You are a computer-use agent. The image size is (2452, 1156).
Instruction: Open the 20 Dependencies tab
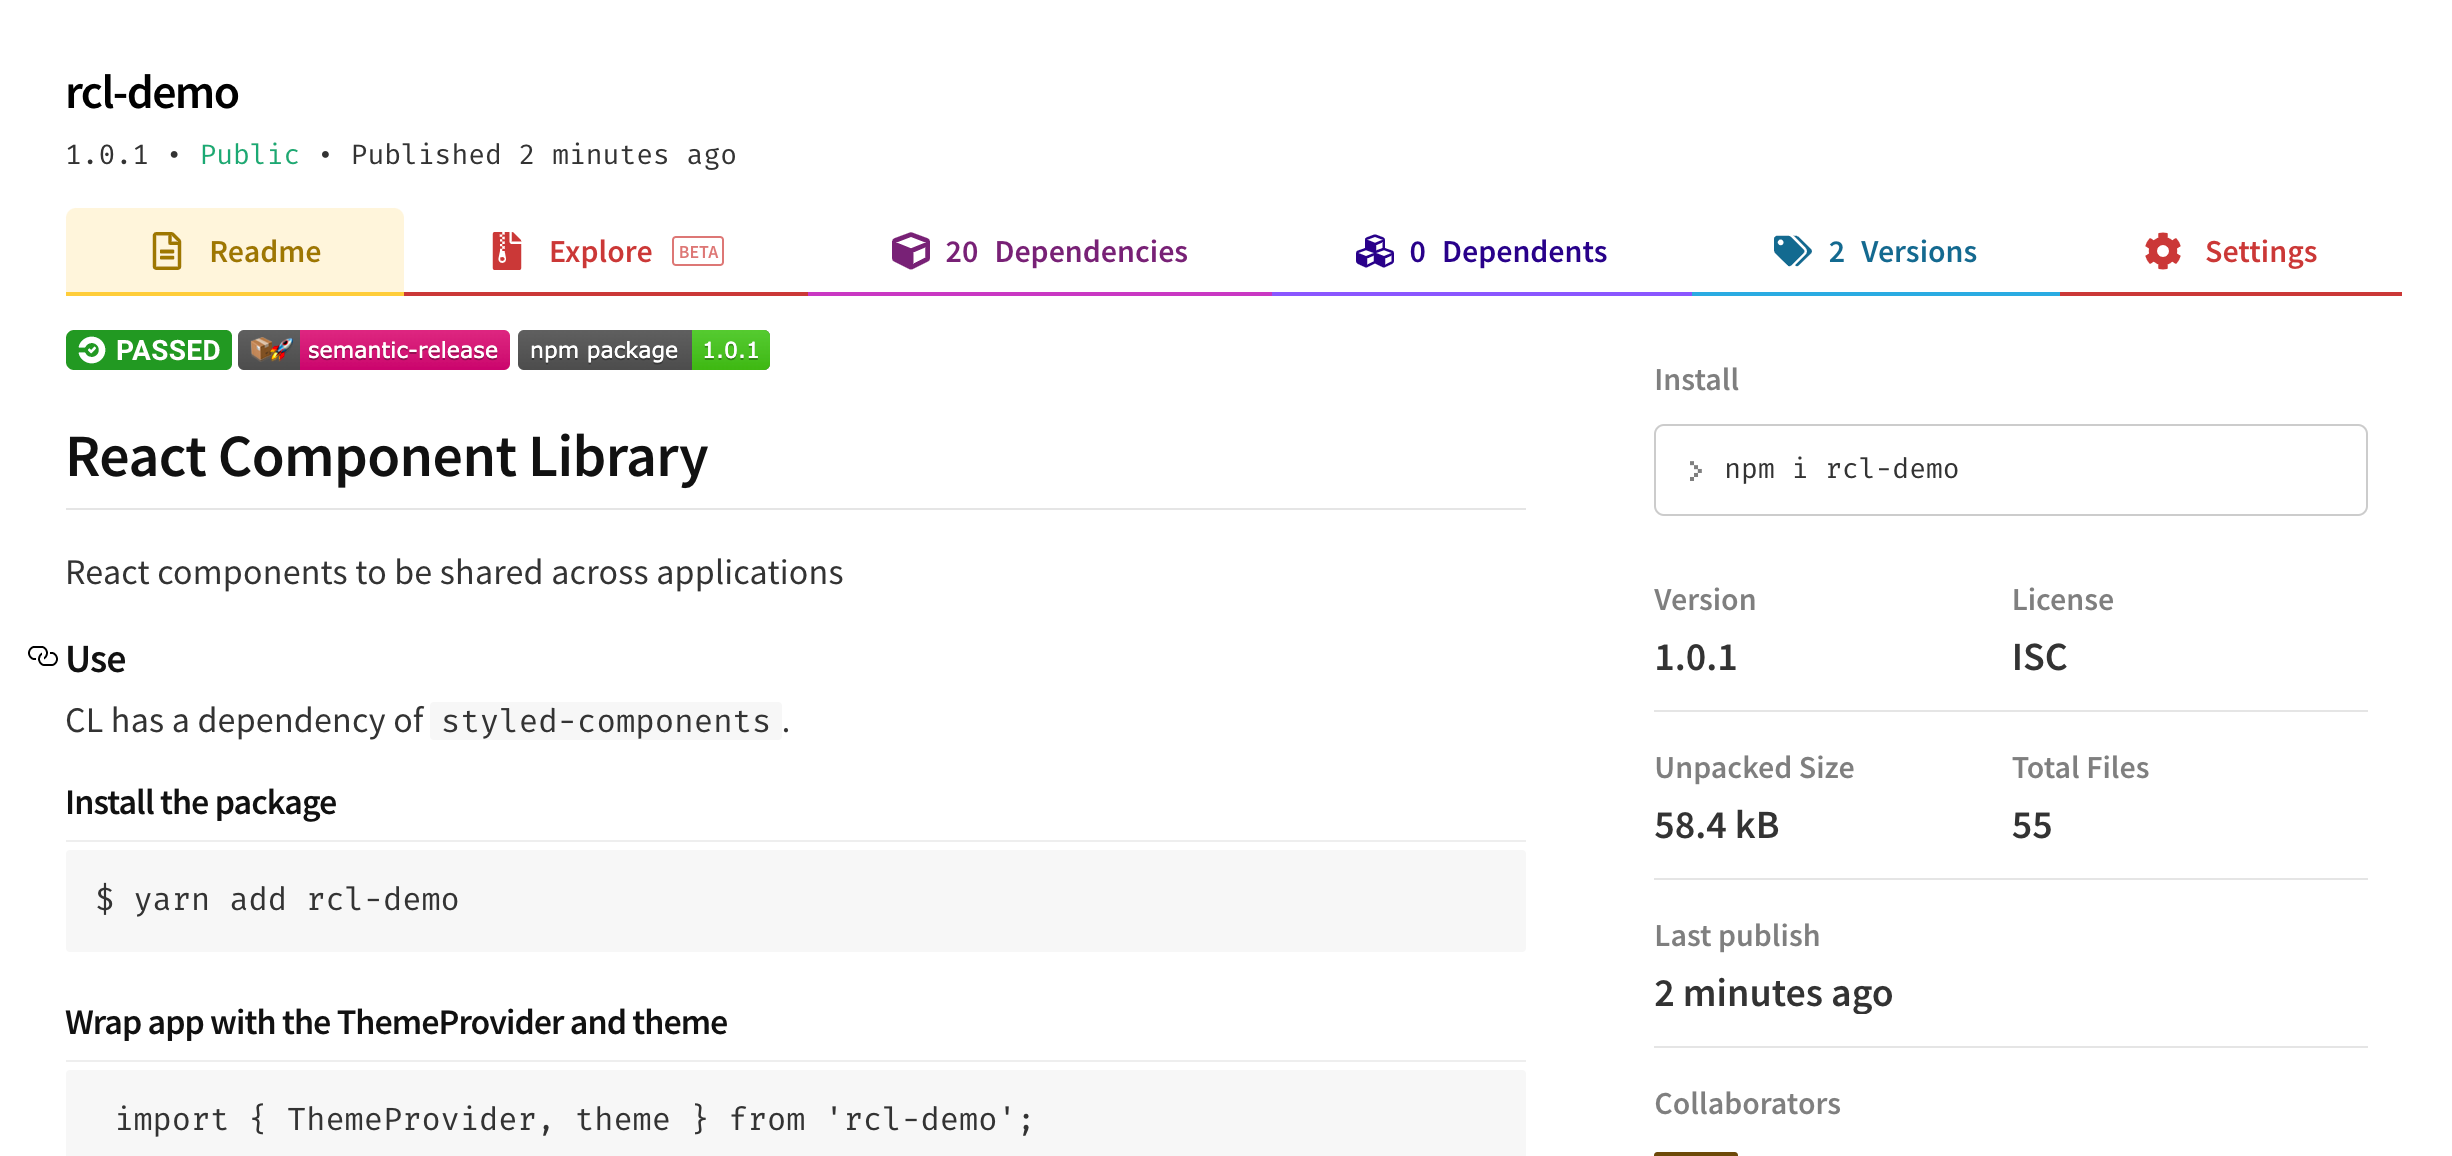[1066, 251]
